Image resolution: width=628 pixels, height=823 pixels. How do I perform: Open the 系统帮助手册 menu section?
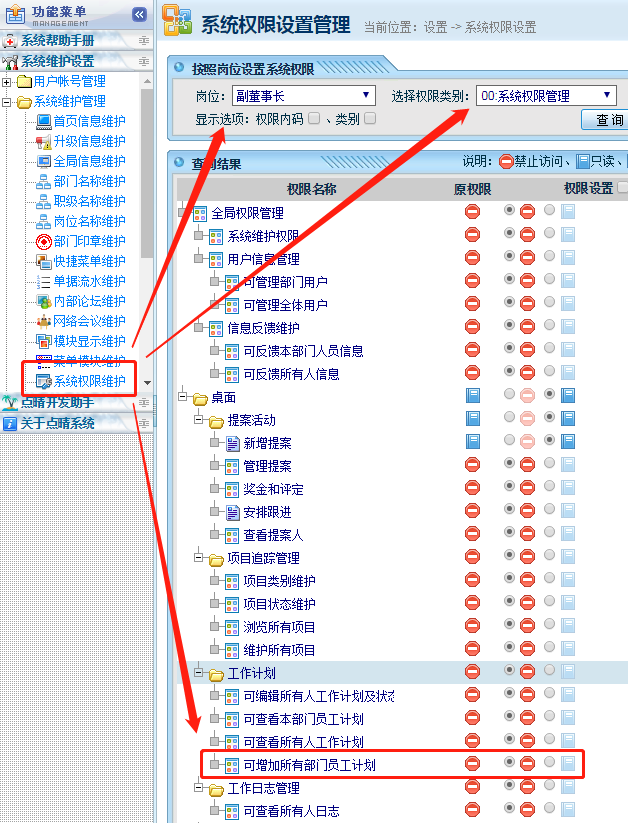(58, 41)
